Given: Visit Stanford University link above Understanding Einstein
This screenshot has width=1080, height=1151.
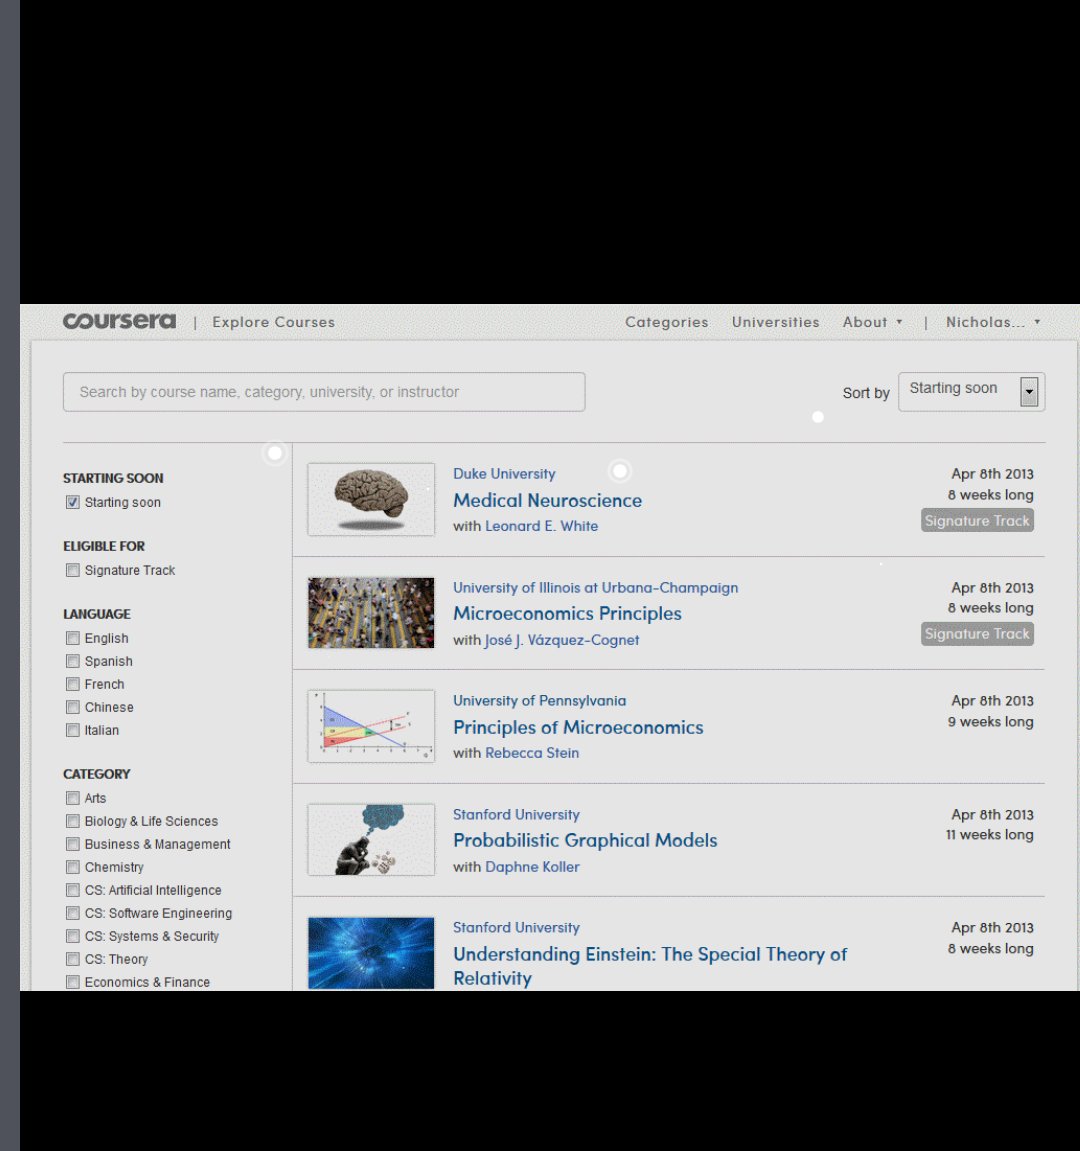Looking at the screenshot, I should 515,928.
